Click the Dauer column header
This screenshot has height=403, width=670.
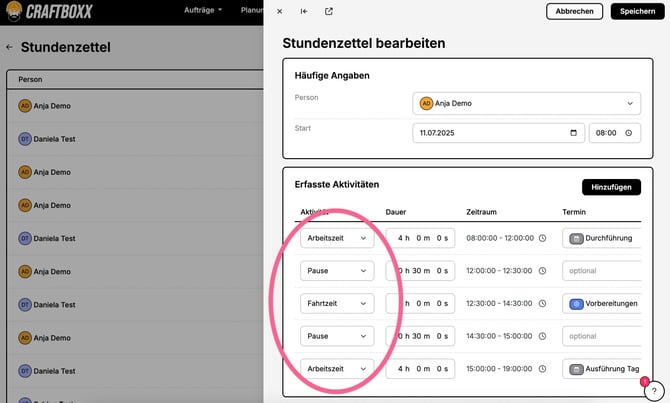[x=396, y=212]
